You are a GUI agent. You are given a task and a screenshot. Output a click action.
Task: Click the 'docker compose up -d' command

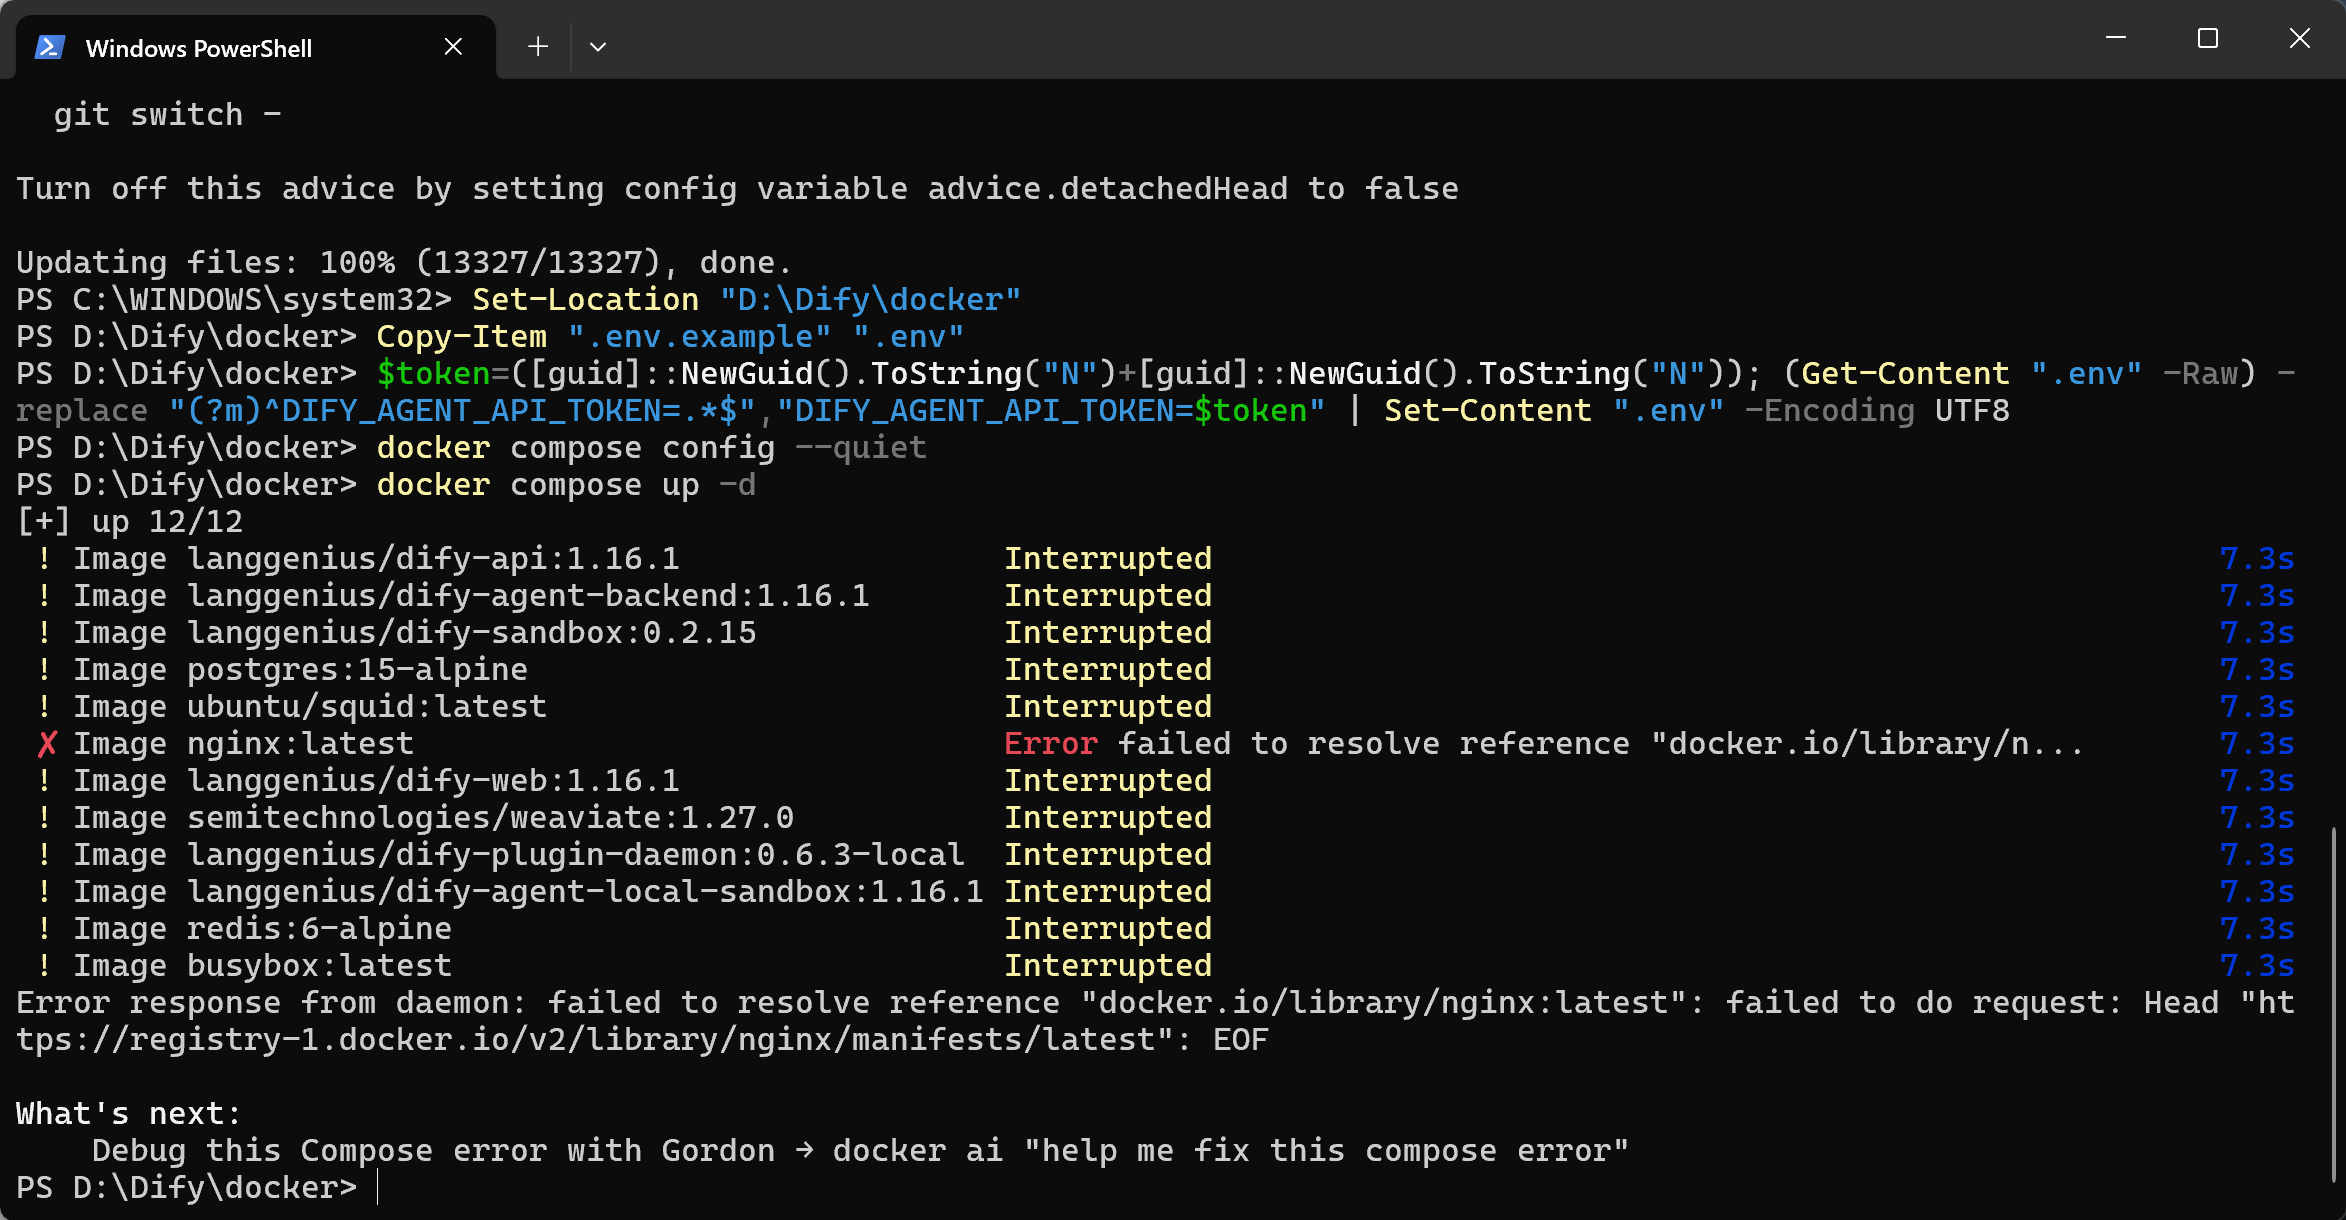tap(566, 485)
